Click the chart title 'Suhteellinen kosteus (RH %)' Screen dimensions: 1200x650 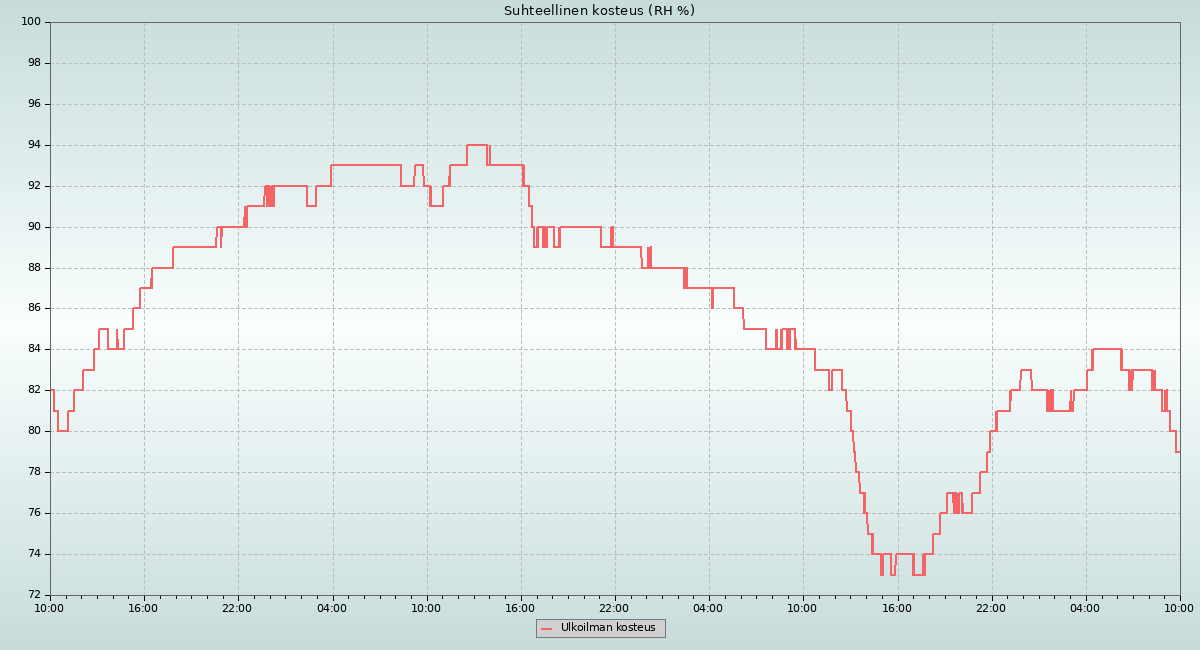tap(599, 11)
